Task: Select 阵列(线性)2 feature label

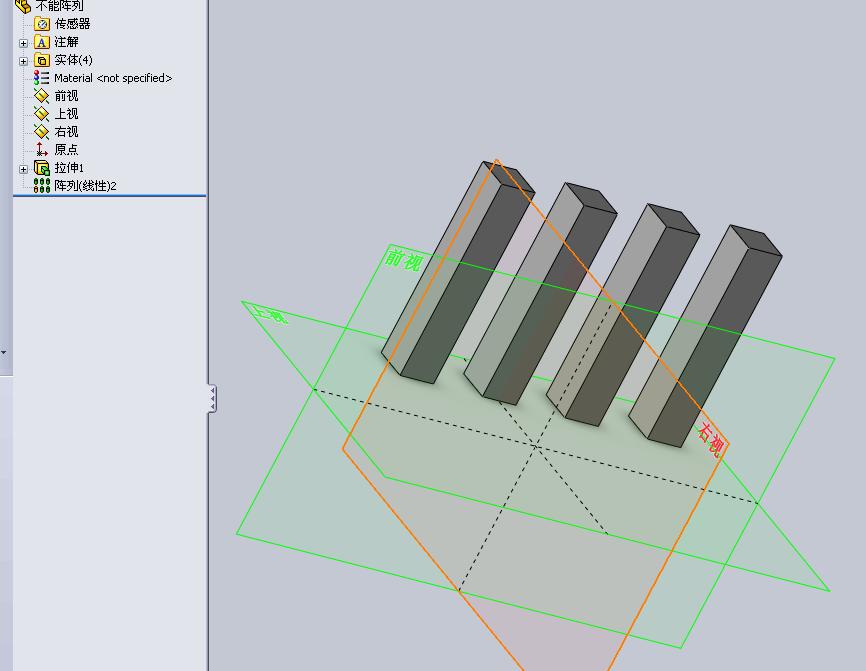Action: (86, 186)
